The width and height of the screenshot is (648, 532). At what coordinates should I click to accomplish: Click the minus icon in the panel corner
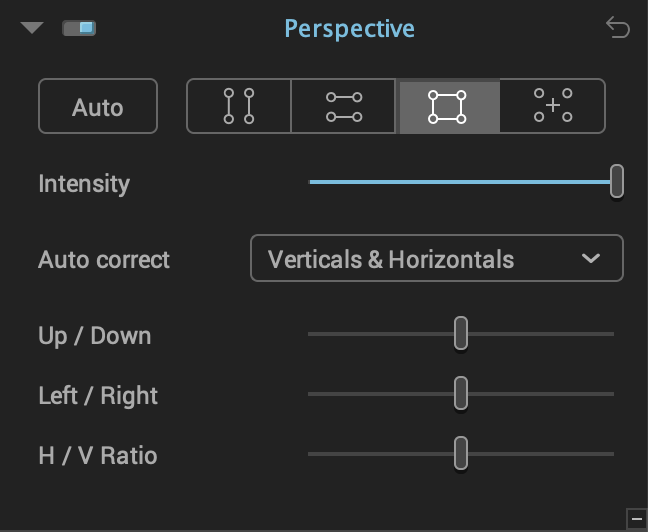637,519
